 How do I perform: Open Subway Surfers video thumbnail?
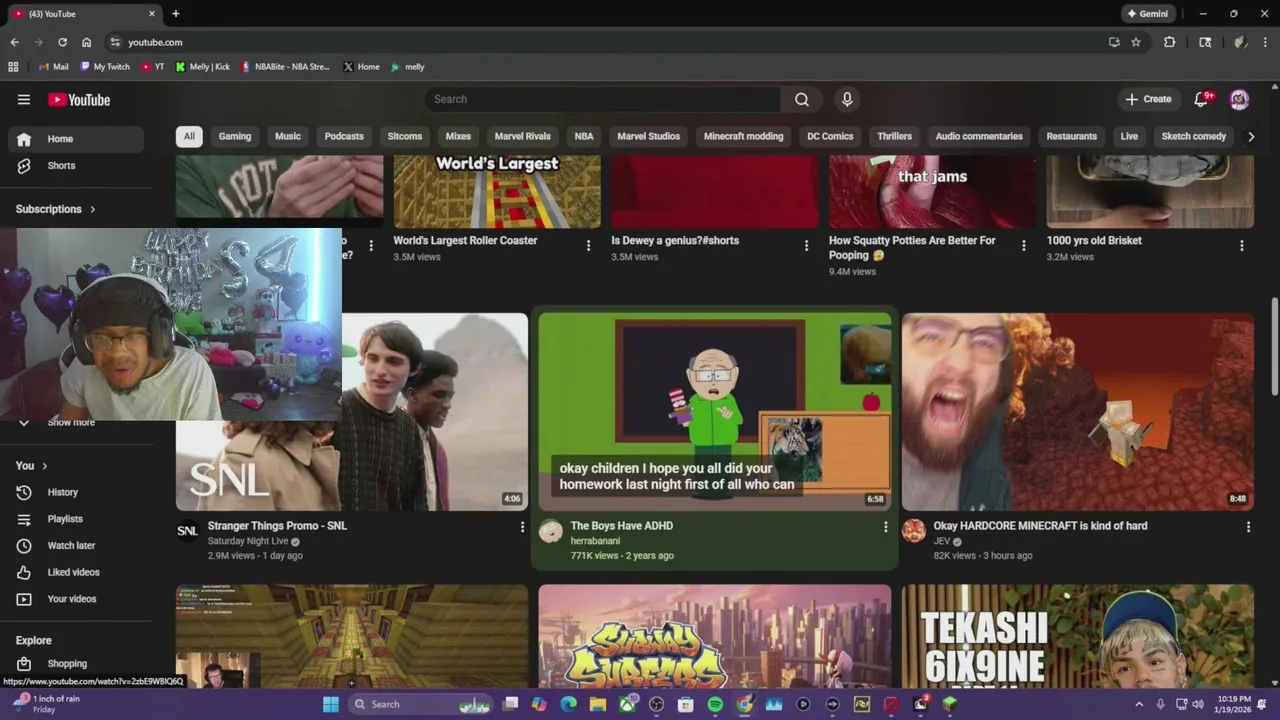click(714, 636)
